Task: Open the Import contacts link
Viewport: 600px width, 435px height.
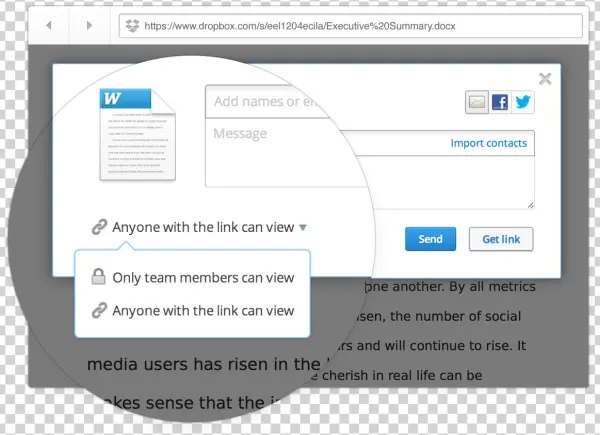Action: tap(488, 143)
